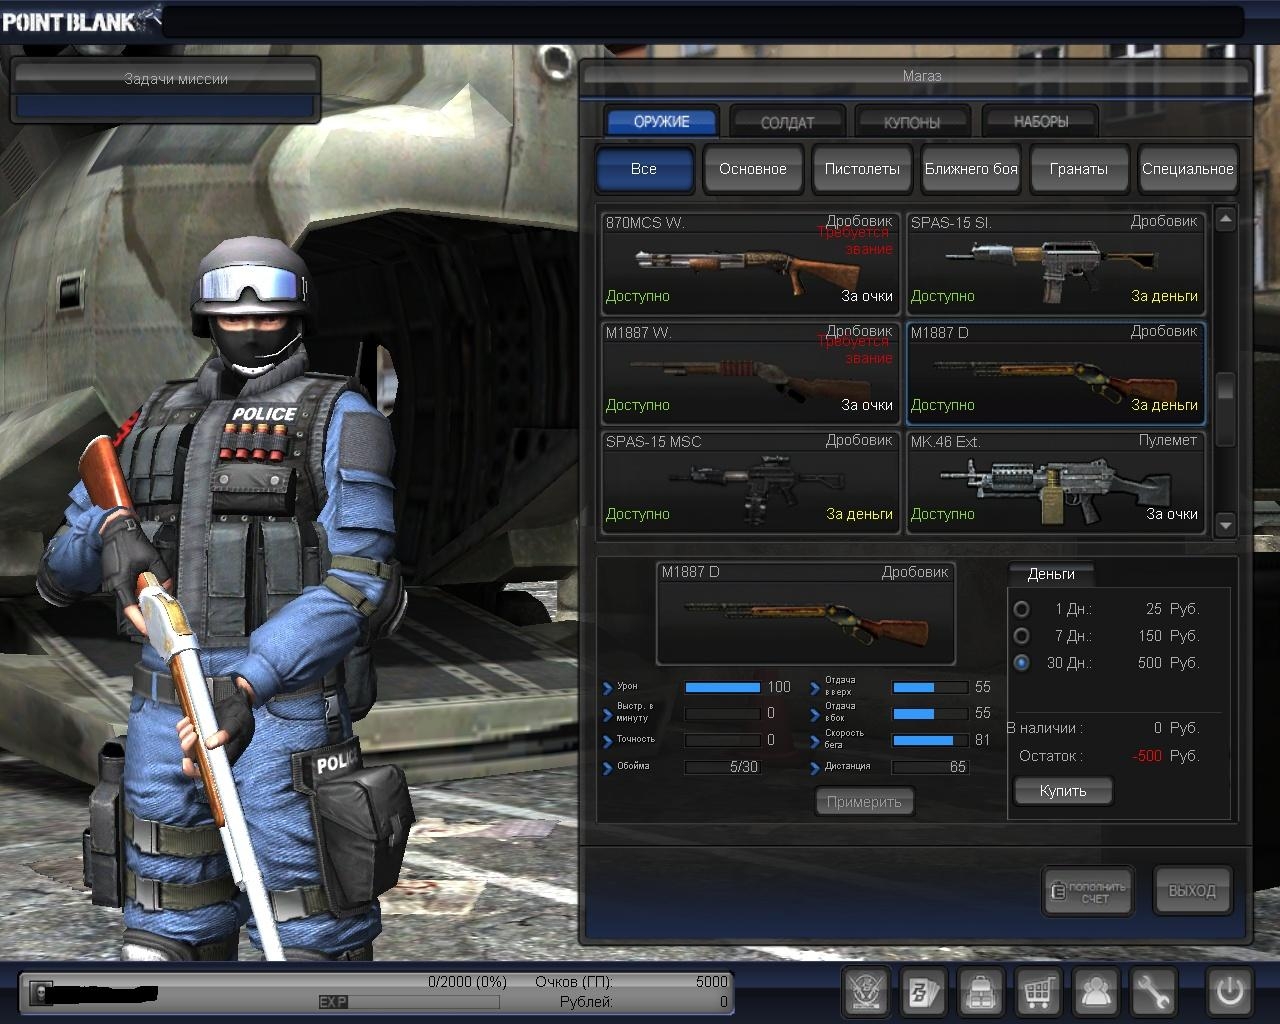Select the 1 Дн. 25 Руб. option
The image size is (1280, 1024).
(1021, 609)
